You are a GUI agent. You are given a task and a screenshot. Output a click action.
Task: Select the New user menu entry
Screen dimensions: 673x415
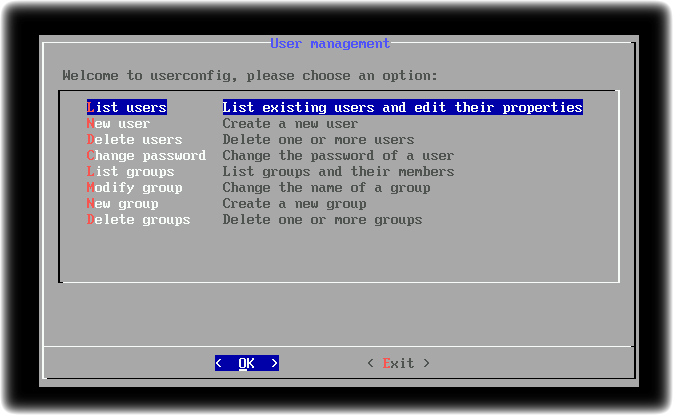tap(118, 124)
